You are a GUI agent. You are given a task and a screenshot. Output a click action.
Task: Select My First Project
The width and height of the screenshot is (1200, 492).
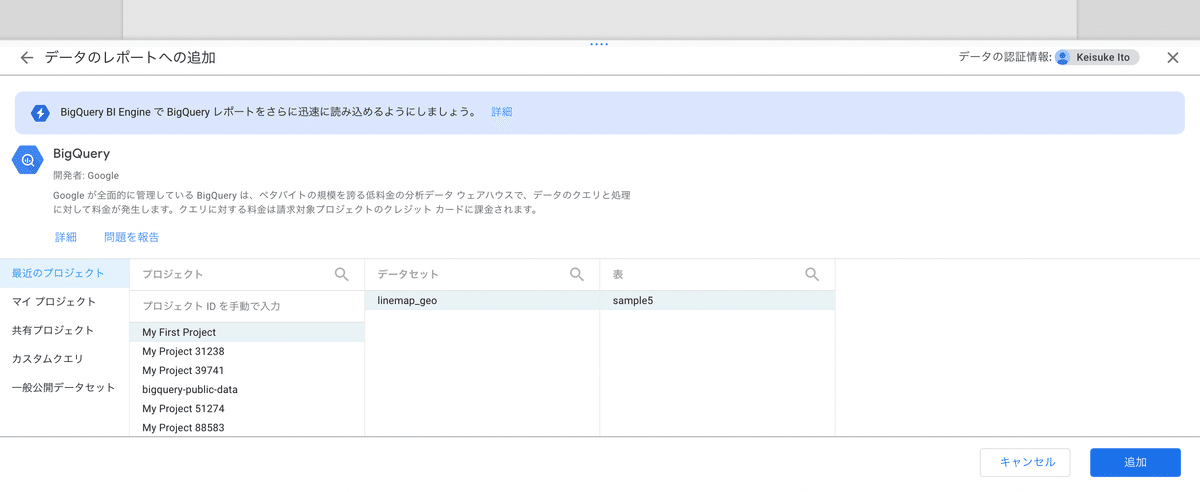tap(247, 332)
